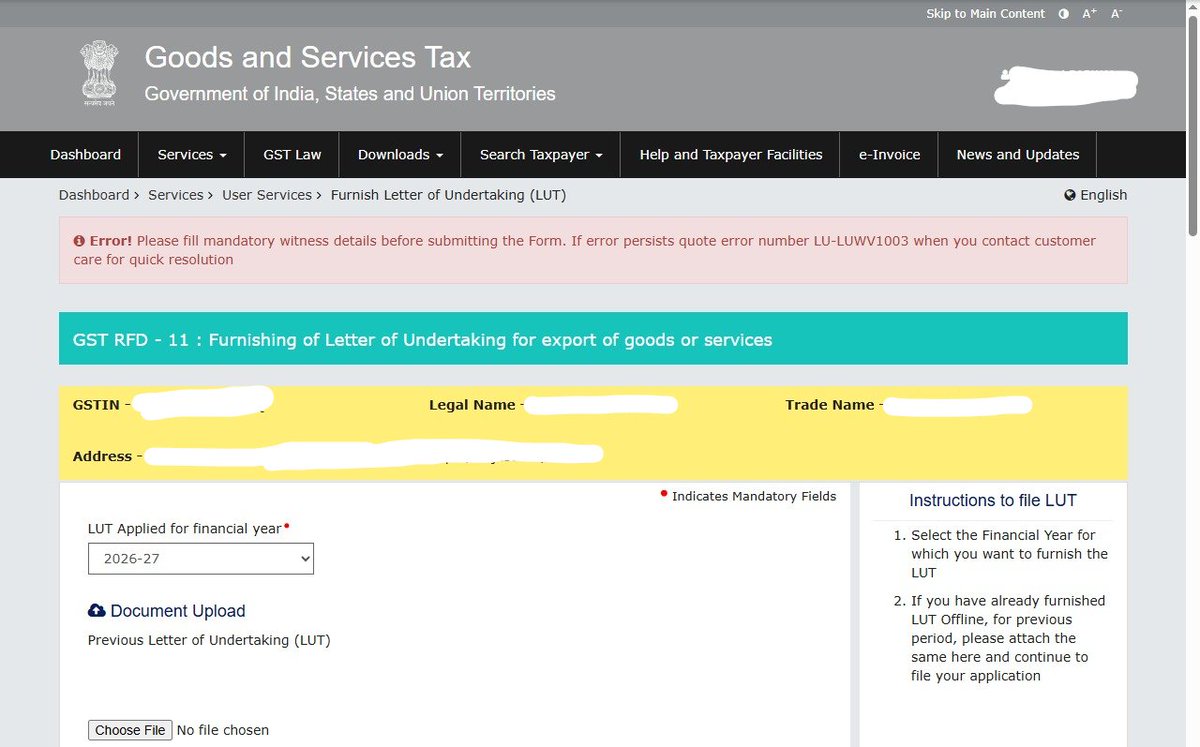Viewport: 1200px width, 747px height.
Task: Click the 'Trade Name' label
Action: click(x=829, y=405)
